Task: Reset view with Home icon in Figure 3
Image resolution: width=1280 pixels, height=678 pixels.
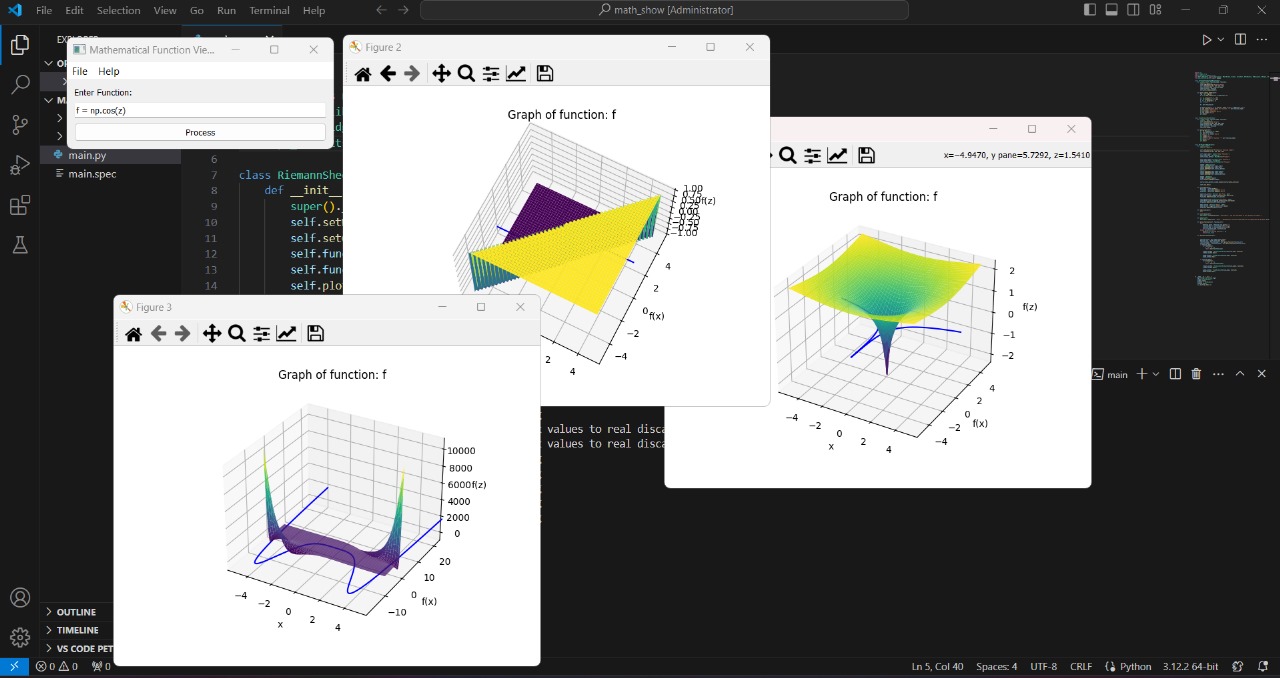Action: coord(134,333)
